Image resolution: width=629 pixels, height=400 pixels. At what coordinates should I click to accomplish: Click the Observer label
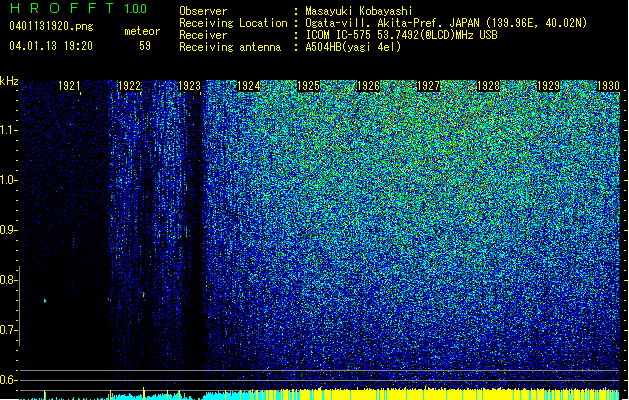click(203, 11)
